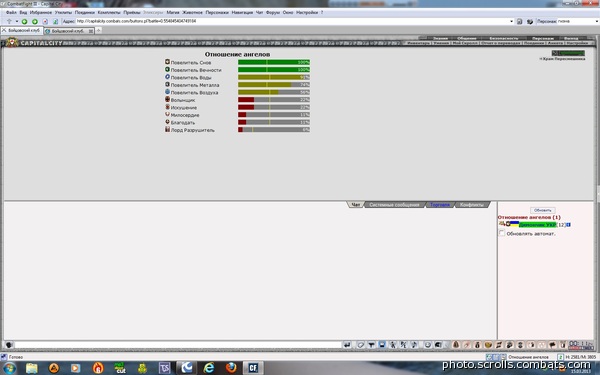Click the blue info icon beside player name

568,225
